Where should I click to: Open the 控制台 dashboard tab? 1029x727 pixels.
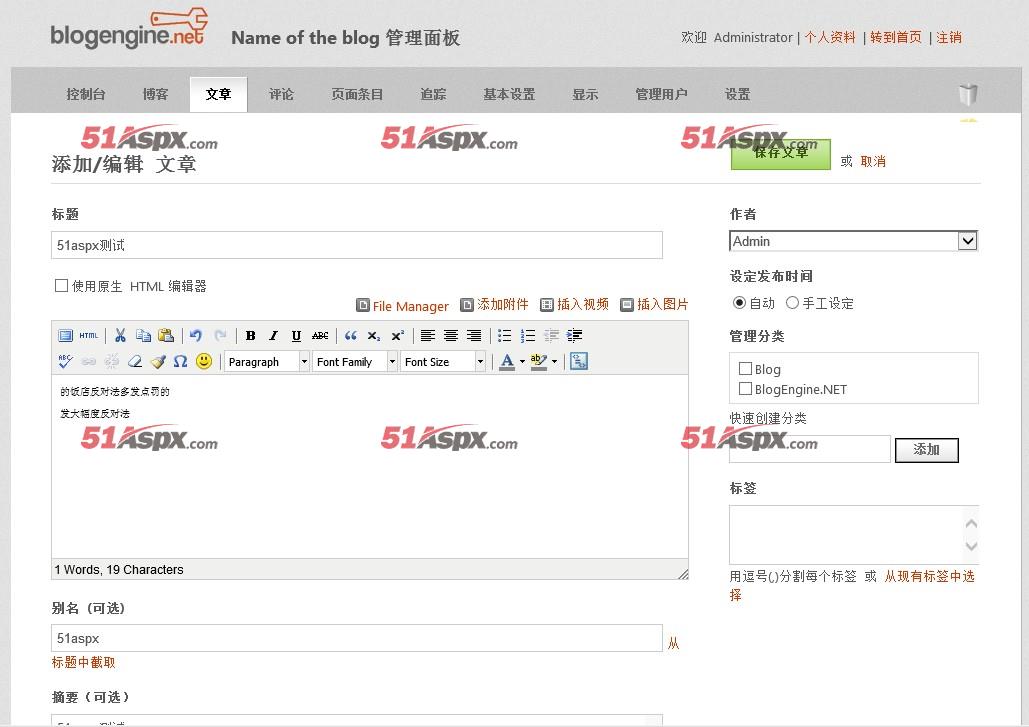coord(86,94)
